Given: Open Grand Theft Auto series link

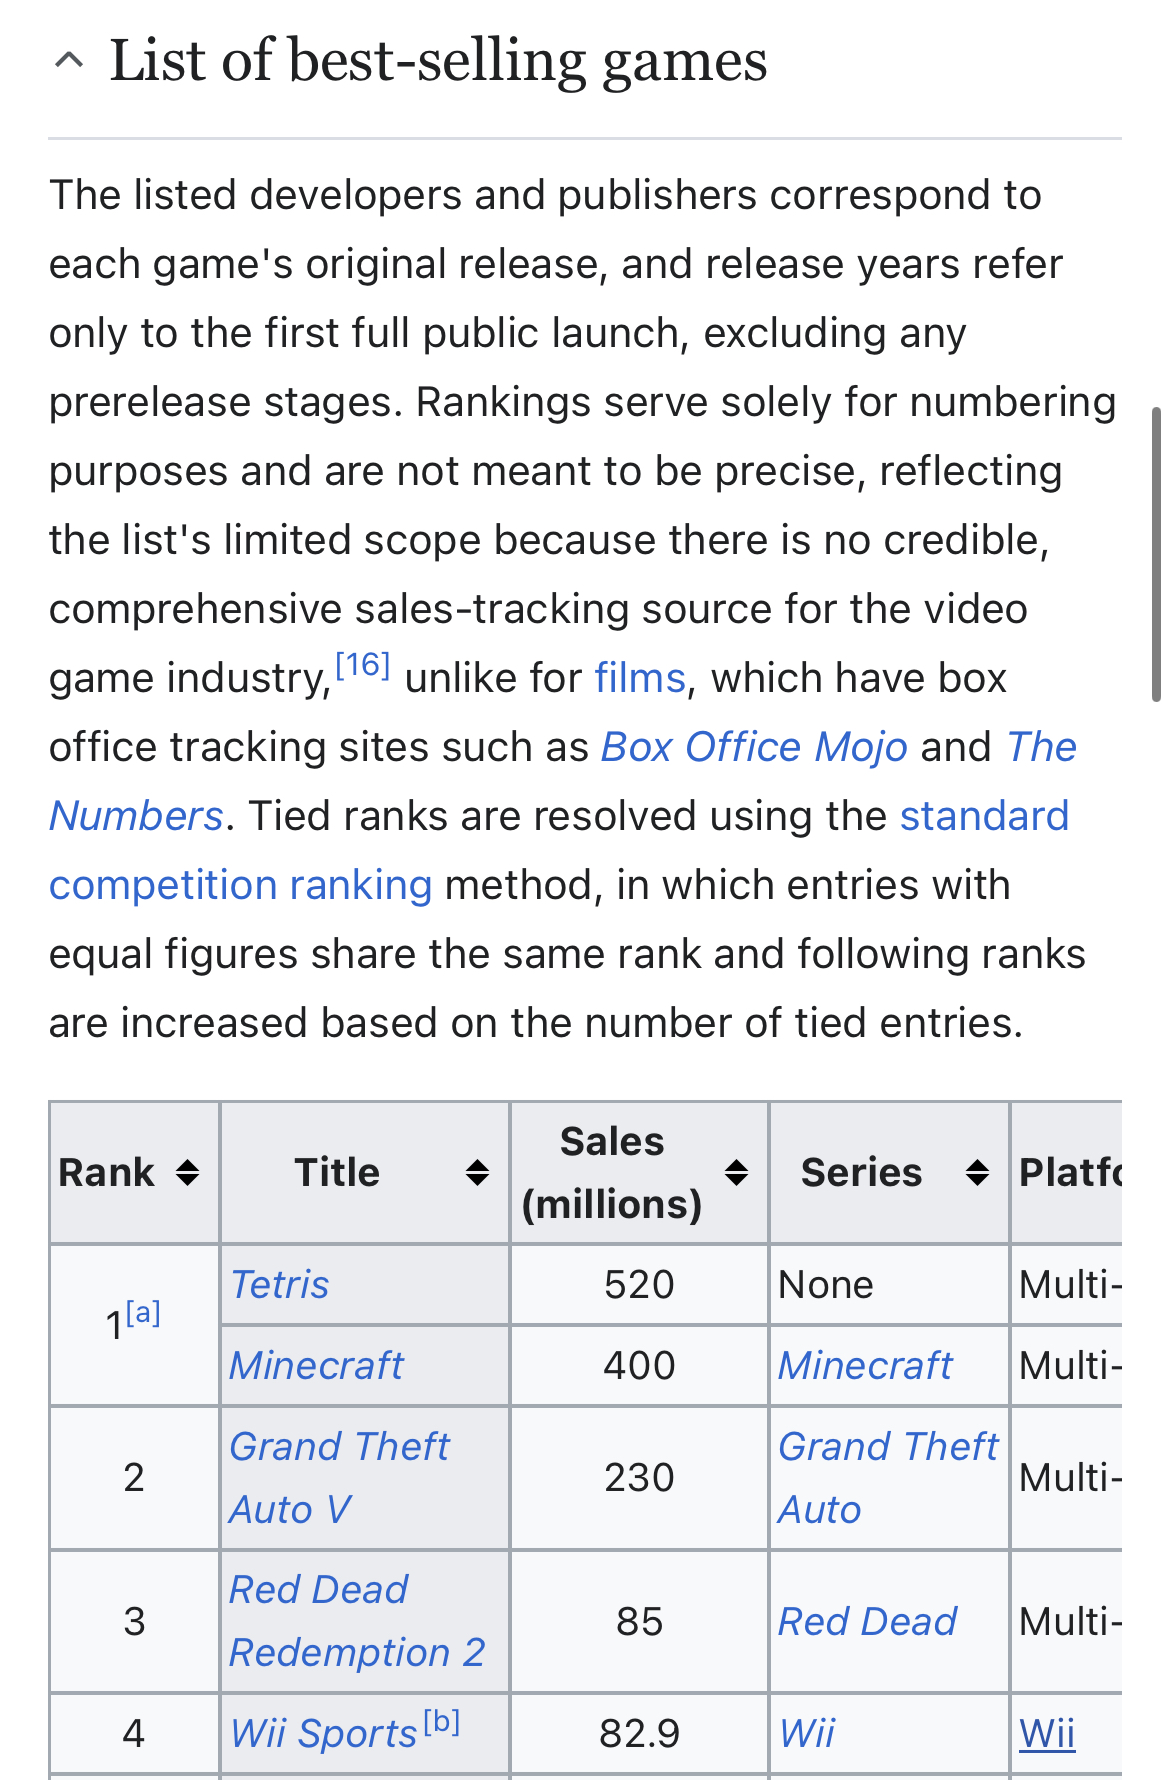Looking at the screenshot, I should (888, 1477).
